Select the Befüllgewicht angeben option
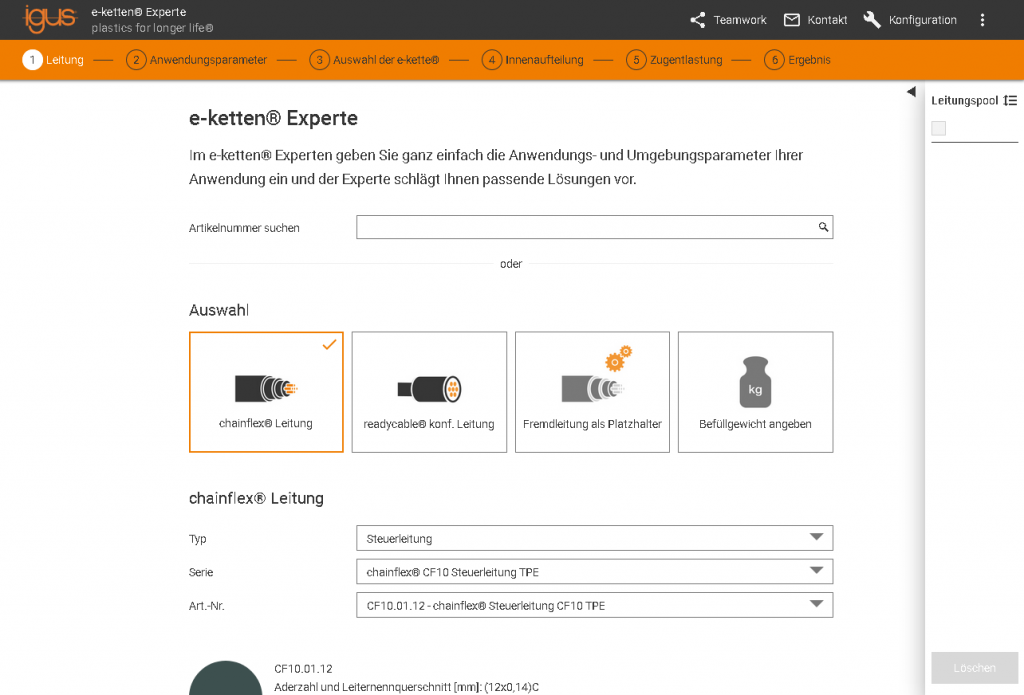Viewport: 1024px width, 695px height. (x=755, y=392)
